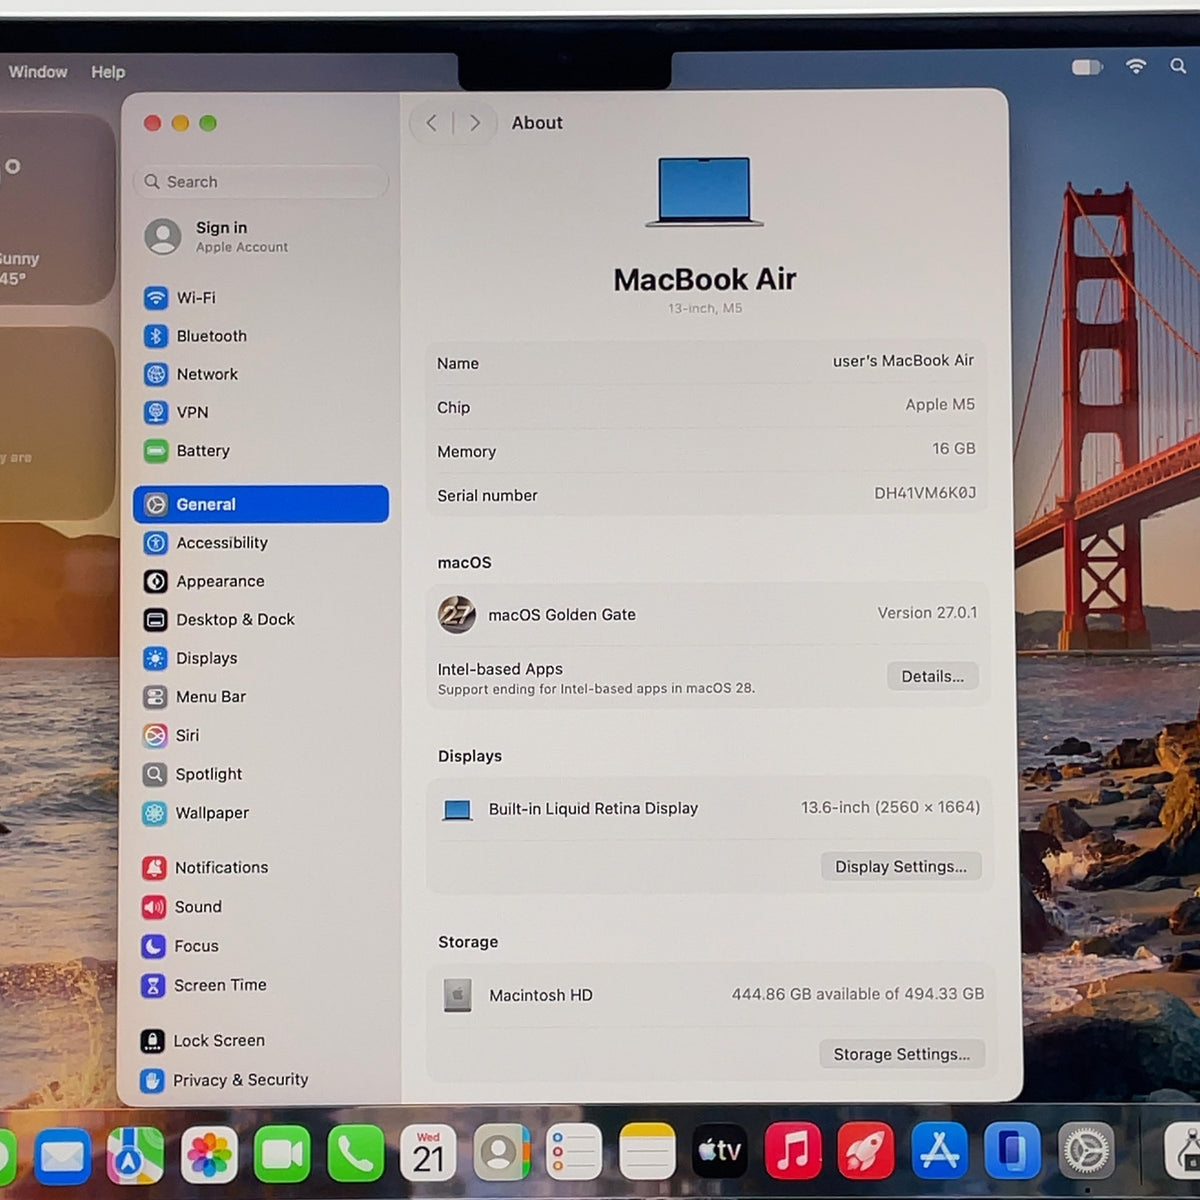Select Siri in the sidebar
Screen dimensions: 1200x1200
click(x=260, y=736)
